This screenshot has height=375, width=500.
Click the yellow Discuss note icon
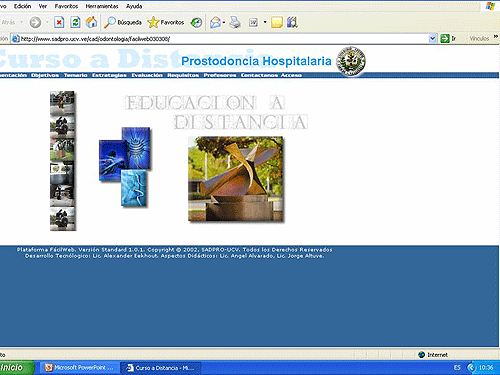tap(277, 22)
